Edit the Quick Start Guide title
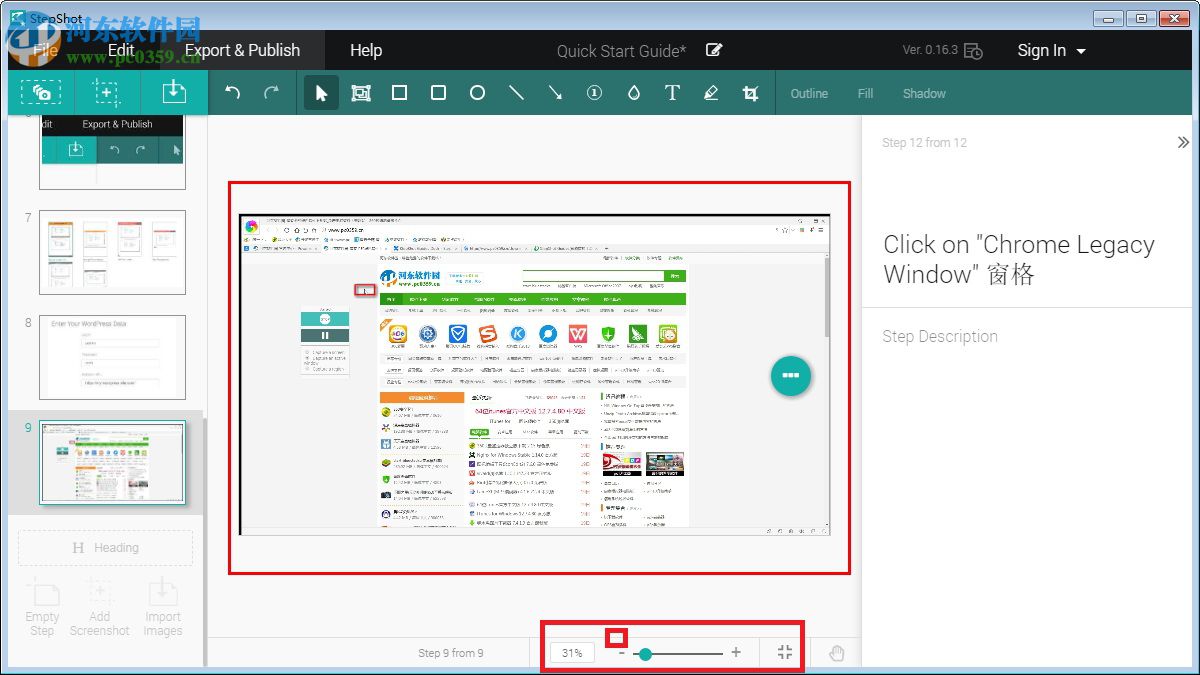The image size is (1200, 675). [x=714, y=50]
